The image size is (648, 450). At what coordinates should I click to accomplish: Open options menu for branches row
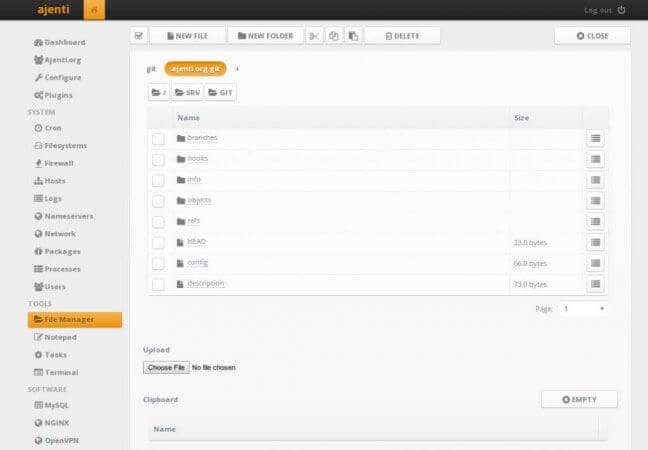click(595, 138)
